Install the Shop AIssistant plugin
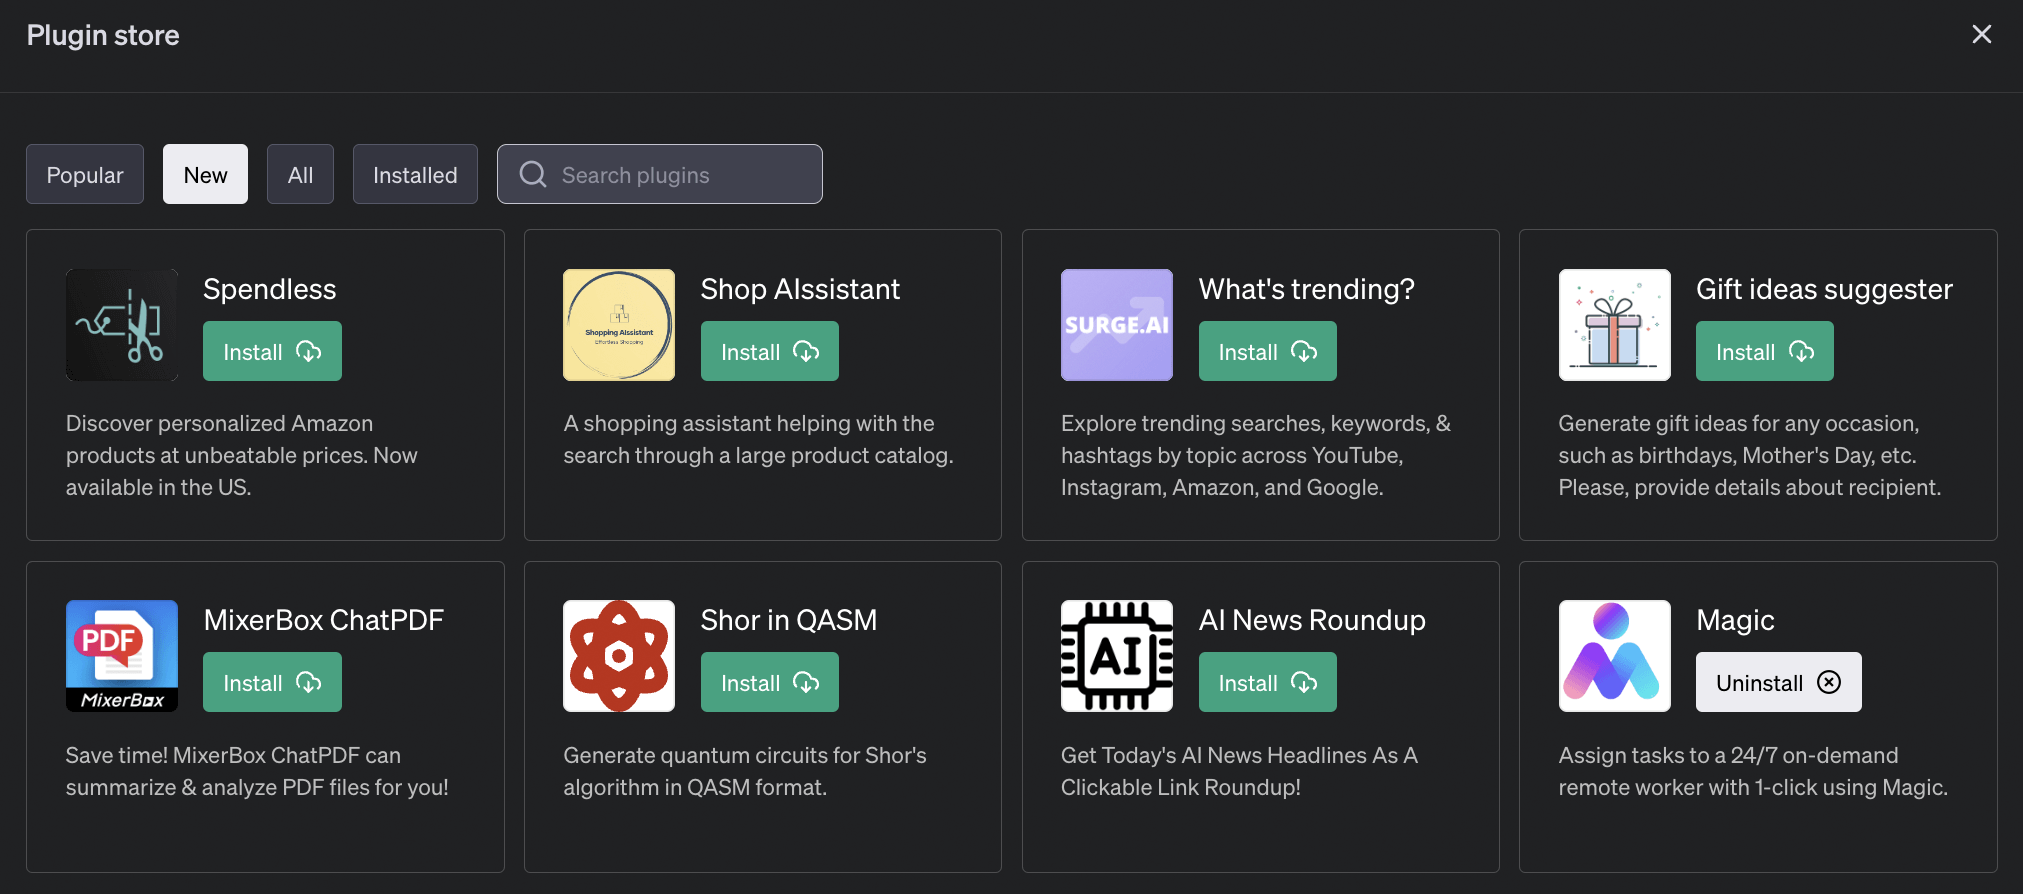This screenshot has width=2023, height=894. point(770,351)
